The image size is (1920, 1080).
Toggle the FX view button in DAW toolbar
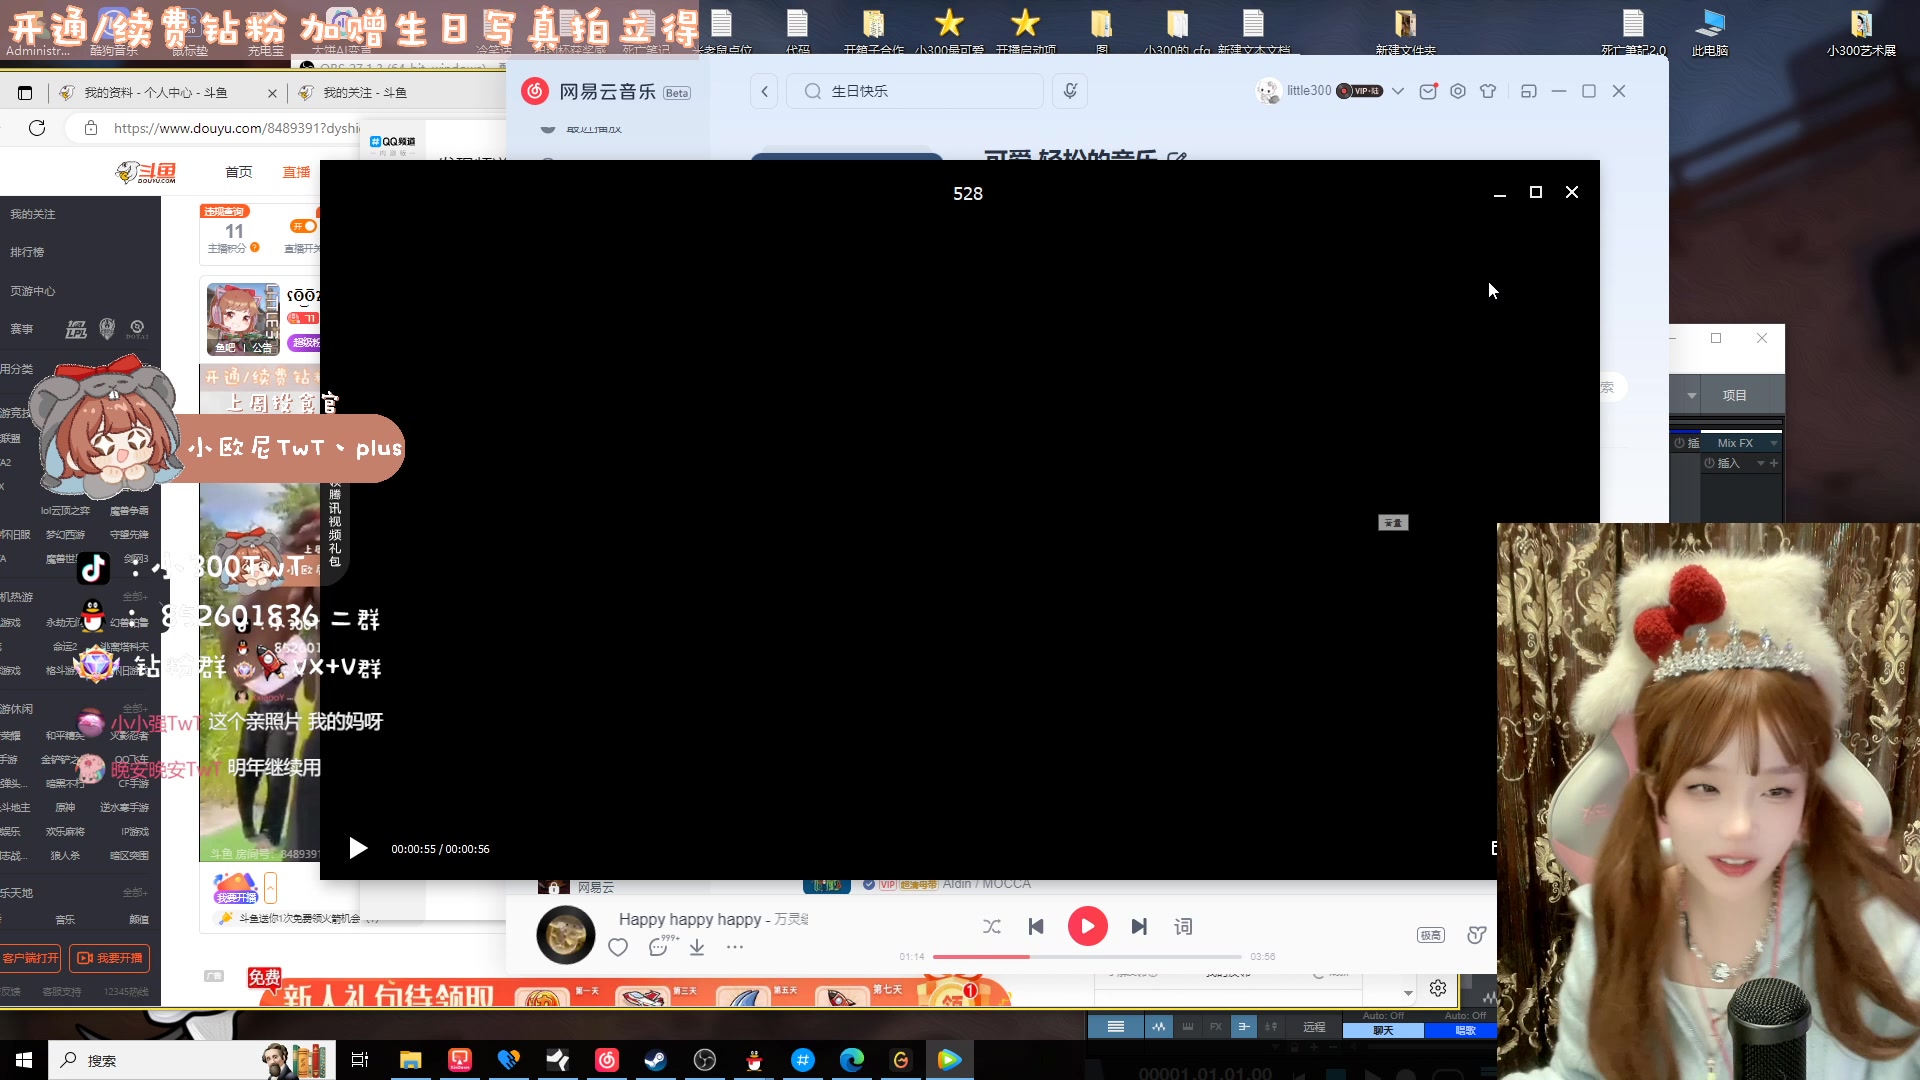[x=1215, y=1027]
